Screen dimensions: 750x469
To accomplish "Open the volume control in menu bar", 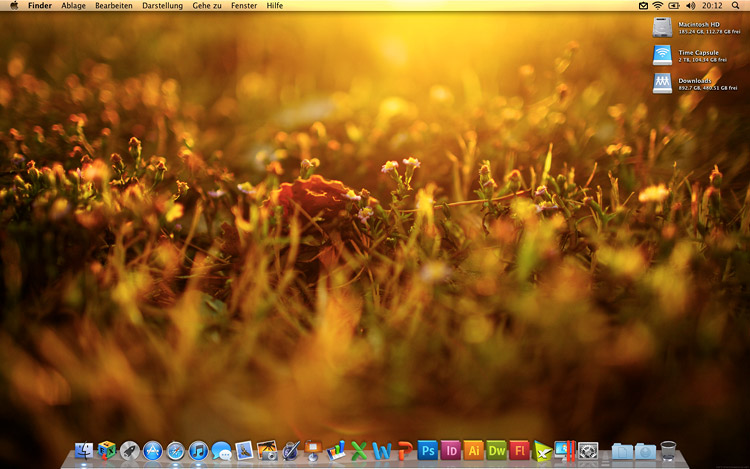I will point(691,5).
